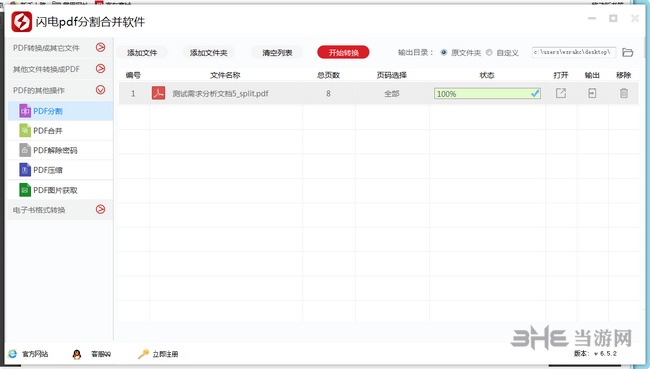Open the PDF的其他操作 category

pos(60,90)
